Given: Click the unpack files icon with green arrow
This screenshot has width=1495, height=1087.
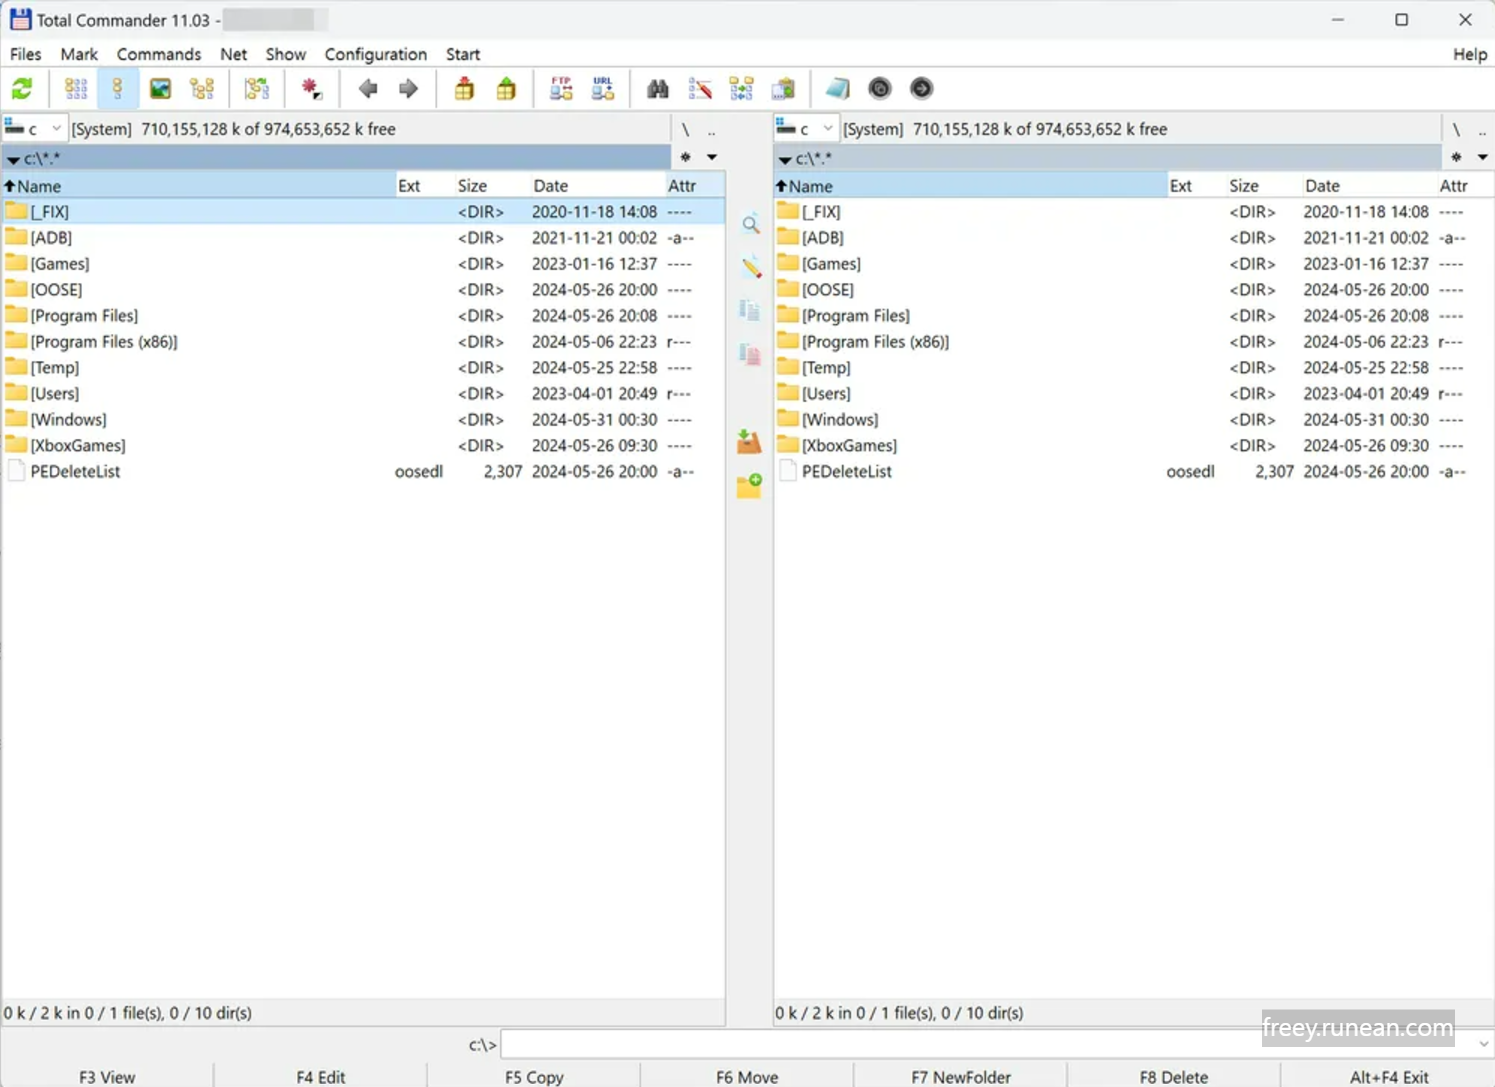Looking at the screenshot, I should (x=506, y=89).
